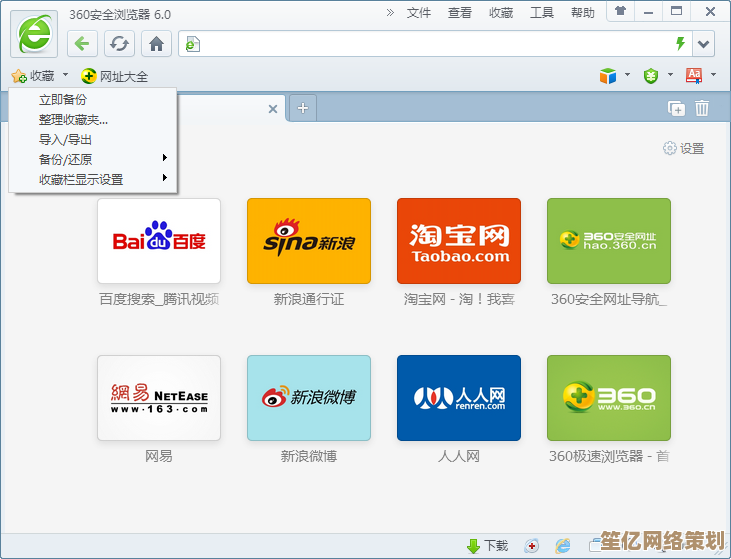Screen dimensions: 731x559
Task: Go to the home page icon
Action: (x=156, y=44)
